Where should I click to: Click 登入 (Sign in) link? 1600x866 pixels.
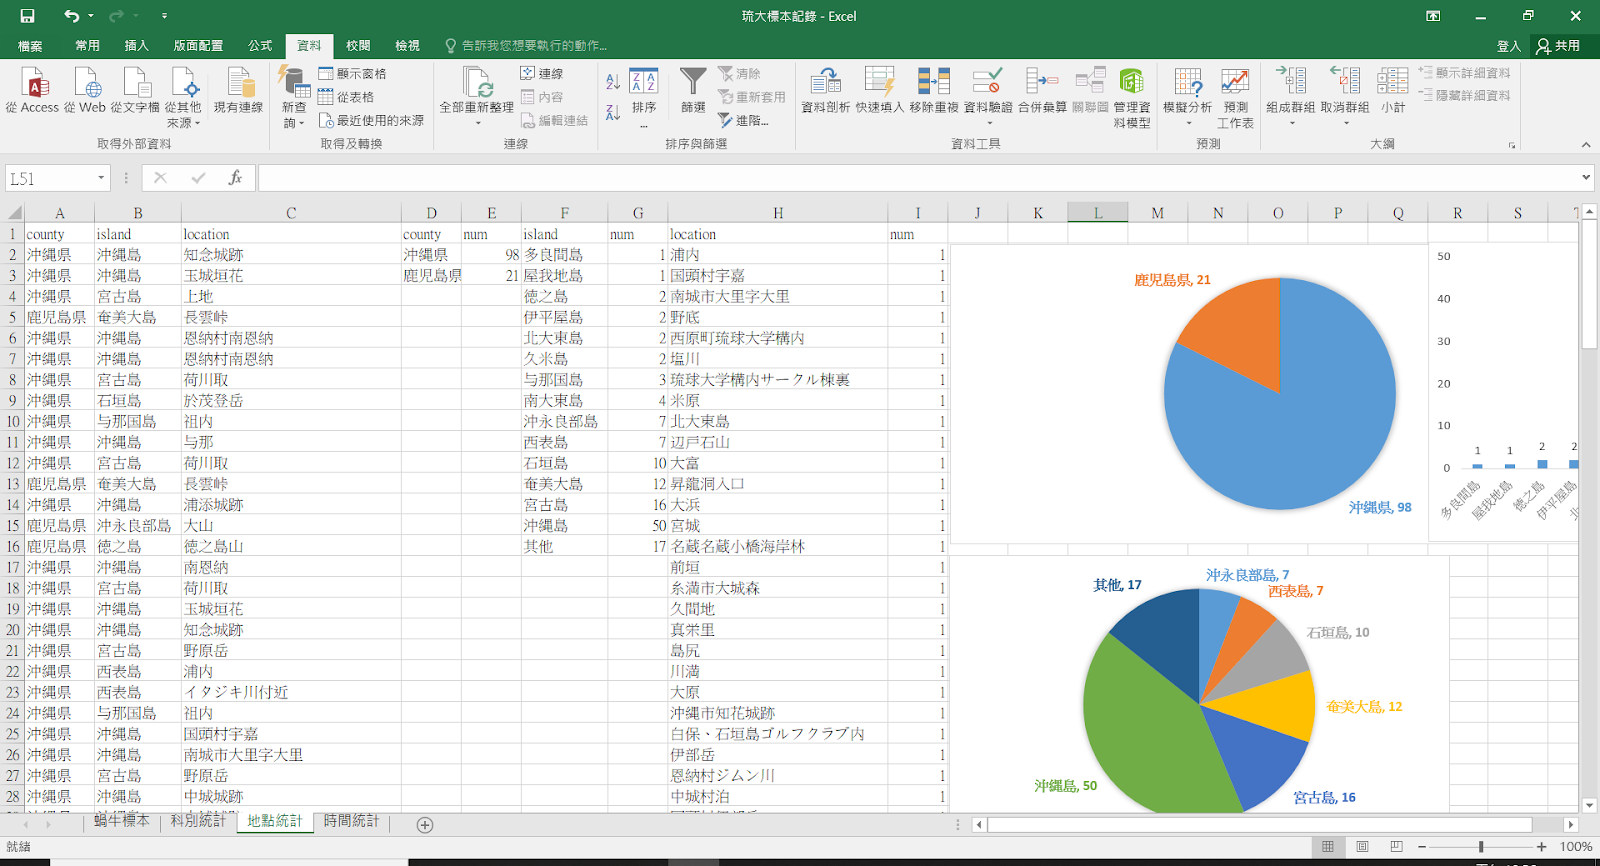click(1508, 46)
